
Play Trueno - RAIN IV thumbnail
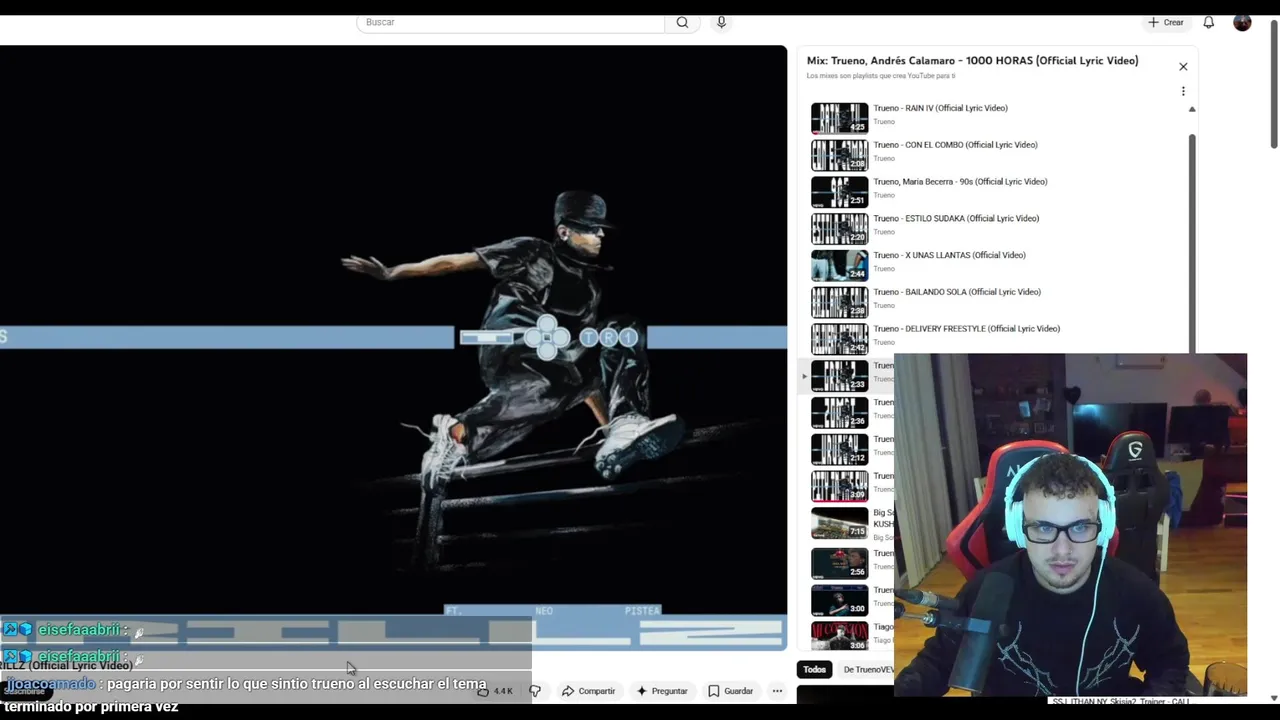click(839, 118)
